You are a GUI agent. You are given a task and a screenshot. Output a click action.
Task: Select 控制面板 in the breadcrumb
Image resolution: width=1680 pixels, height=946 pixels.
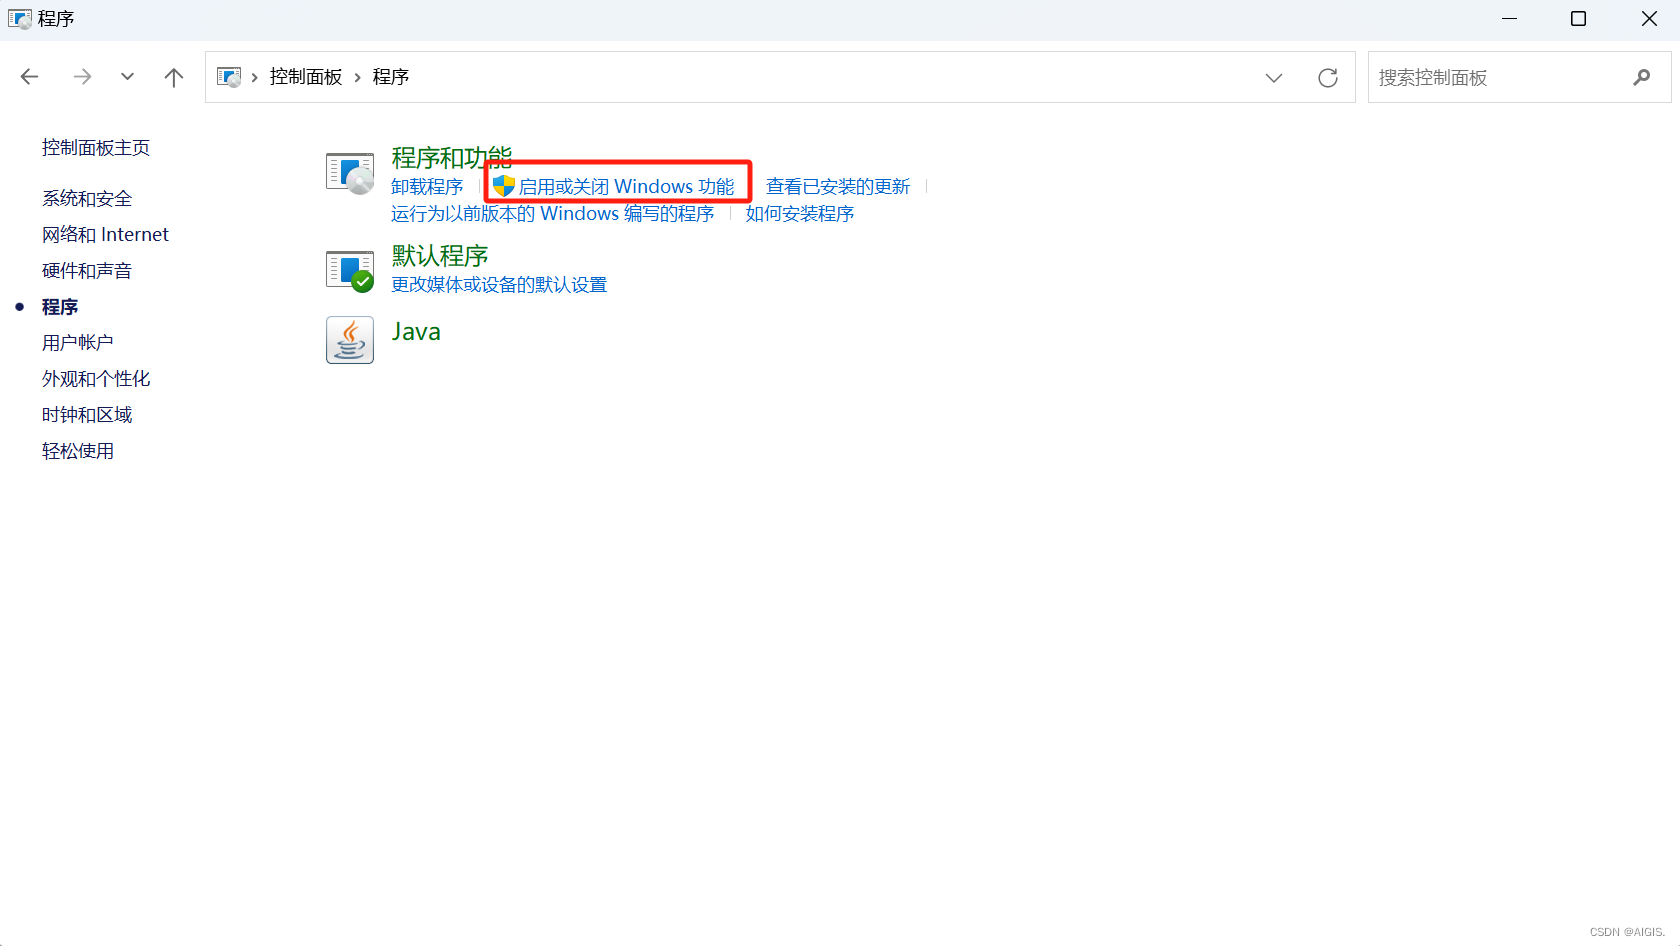pos(306,77)
